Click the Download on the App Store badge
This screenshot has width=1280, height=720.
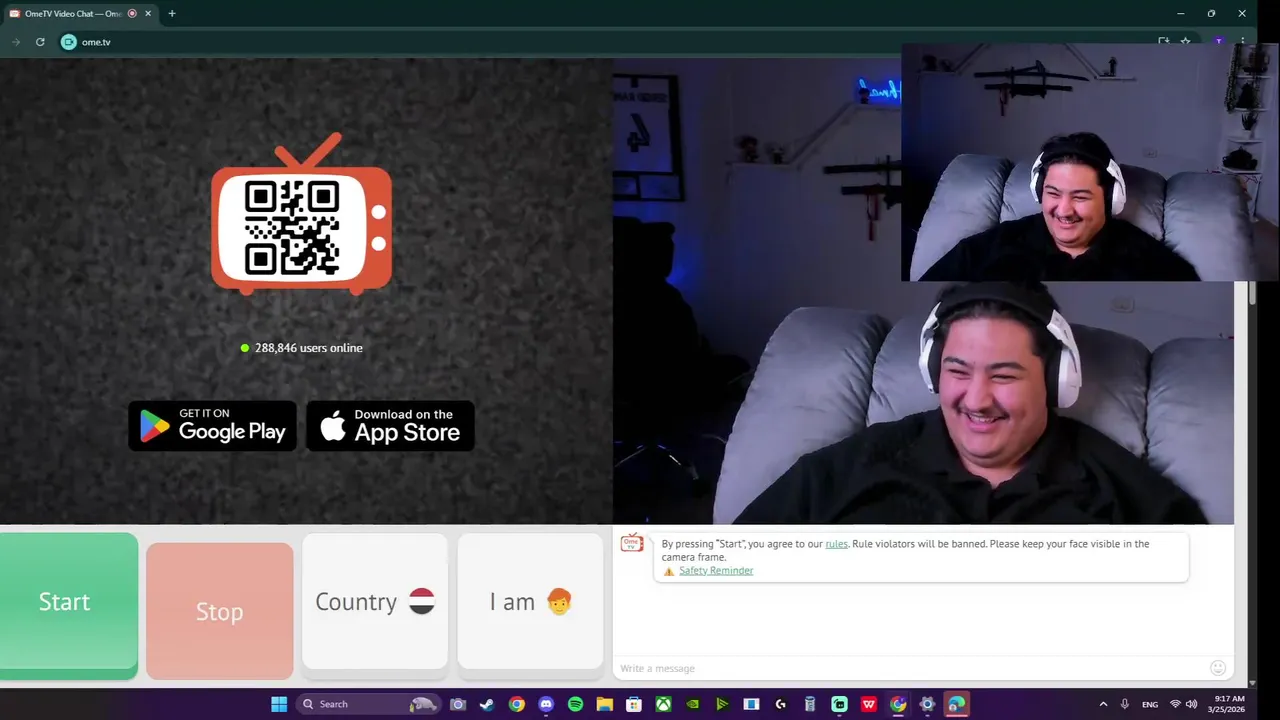390,426
